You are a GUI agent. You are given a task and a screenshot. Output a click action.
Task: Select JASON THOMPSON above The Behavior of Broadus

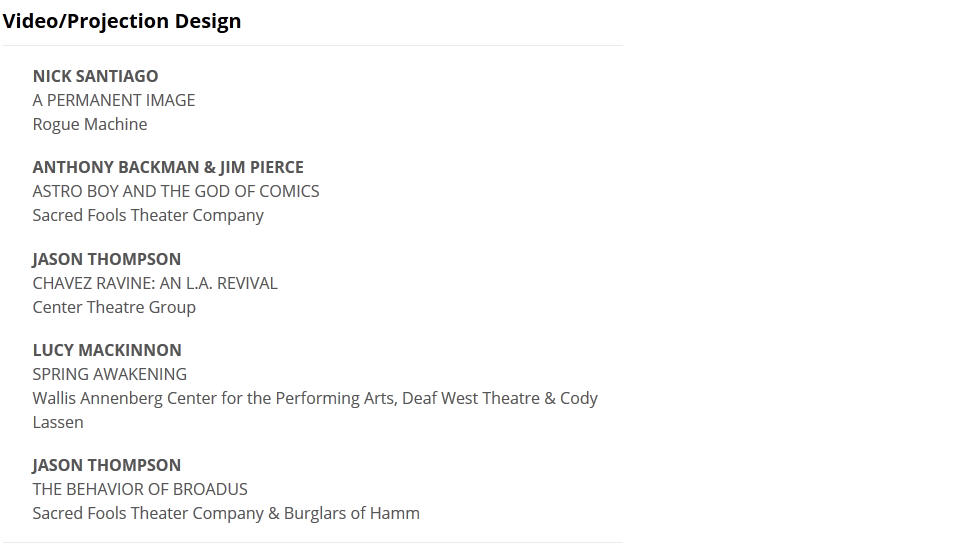pos(107,465)
